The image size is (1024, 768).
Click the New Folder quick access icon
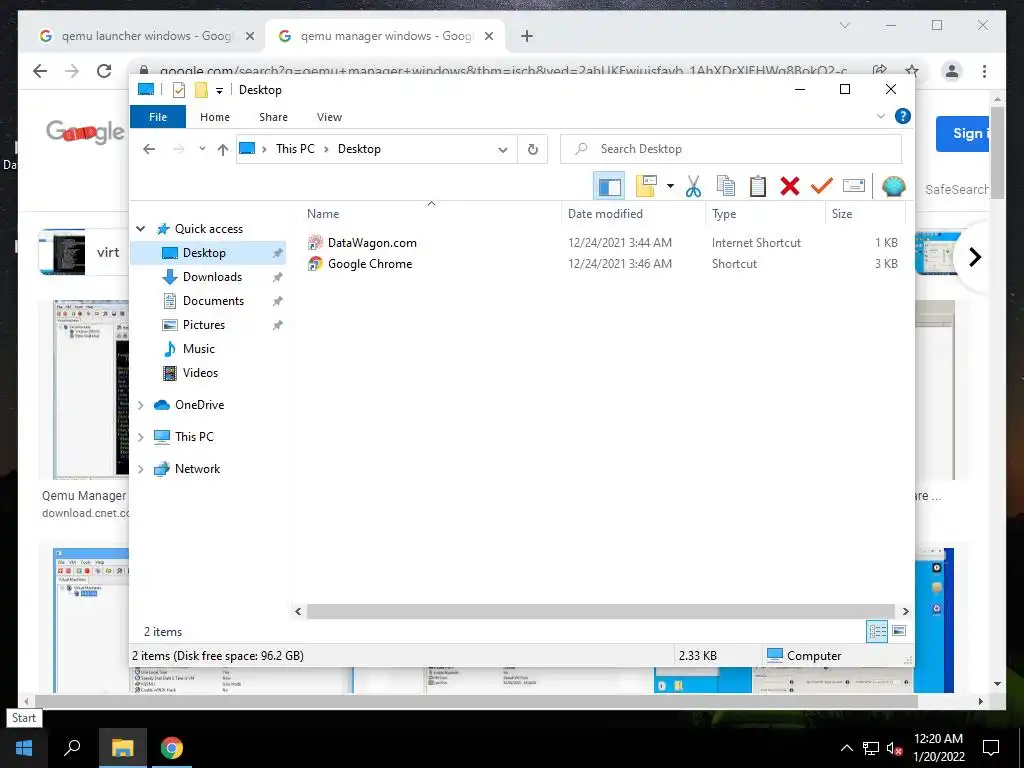(x=201, y=90)
